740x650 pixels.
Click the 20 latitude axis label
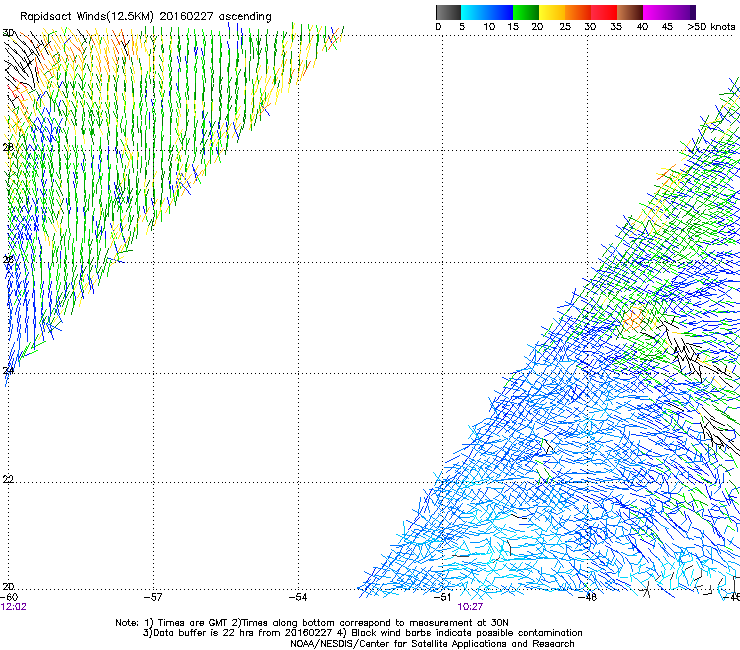8,586
